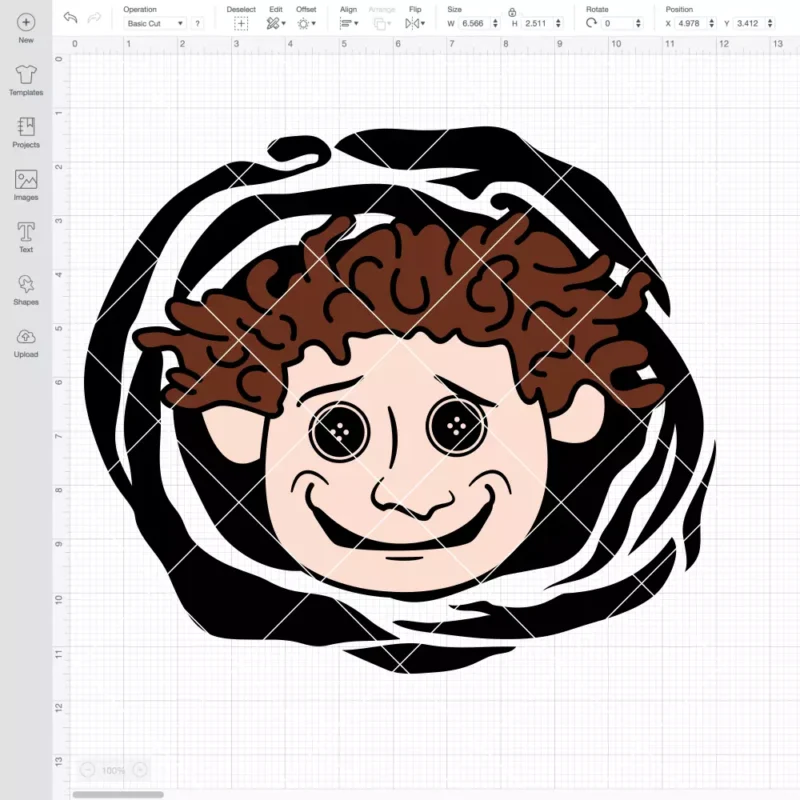Image resolution: width=800 pixels, height=800 pixels.
Task: Click the Height size input field
Action: click(x=537, y=23)
